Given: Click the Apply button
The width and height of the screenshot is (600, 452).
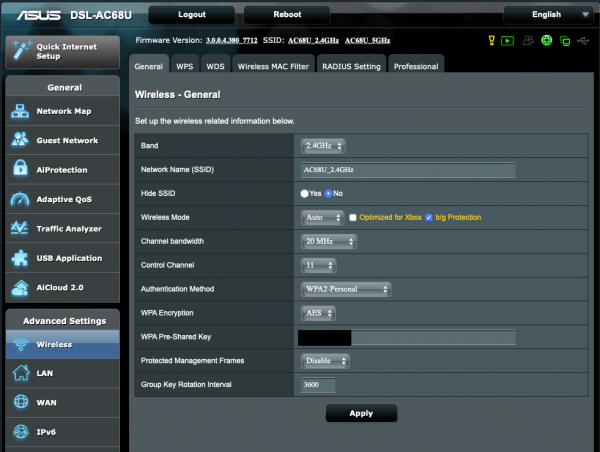Looking at the screenshot, I should pos(361,413).
